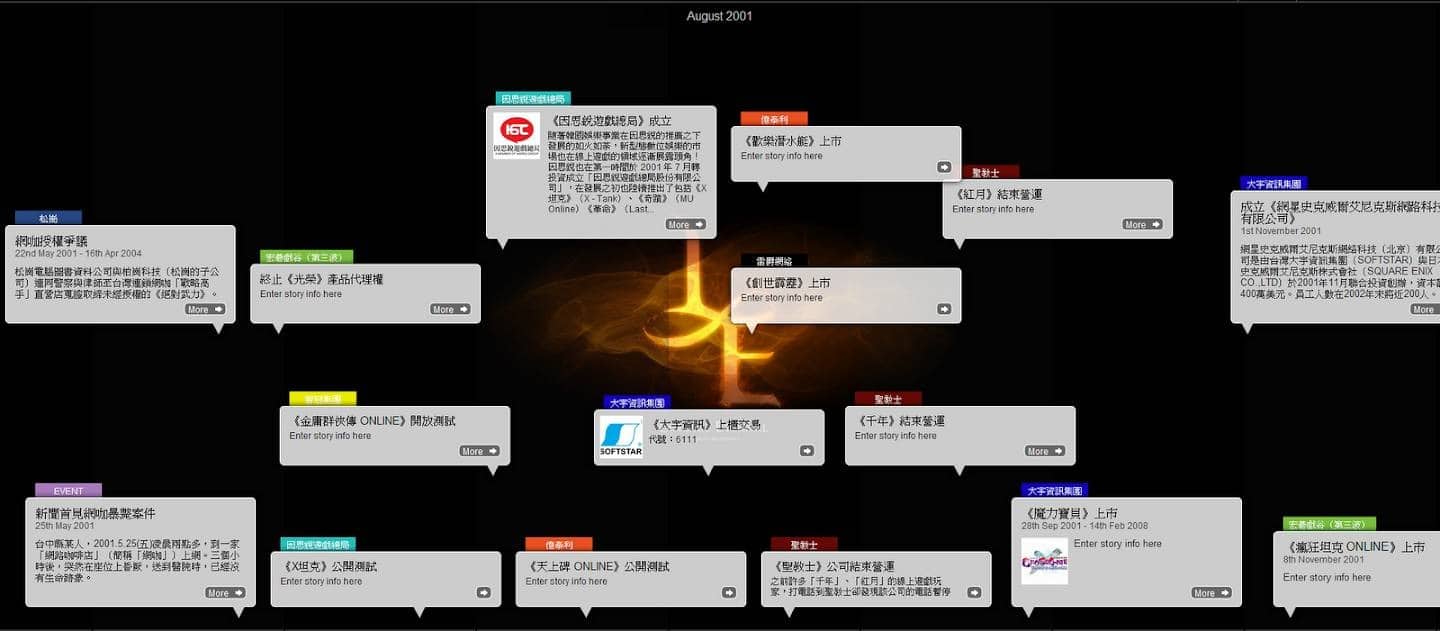Open the 《X坦克》公開測試 story title
This screenshot has height=631, width=1440.
pos(328,567)
